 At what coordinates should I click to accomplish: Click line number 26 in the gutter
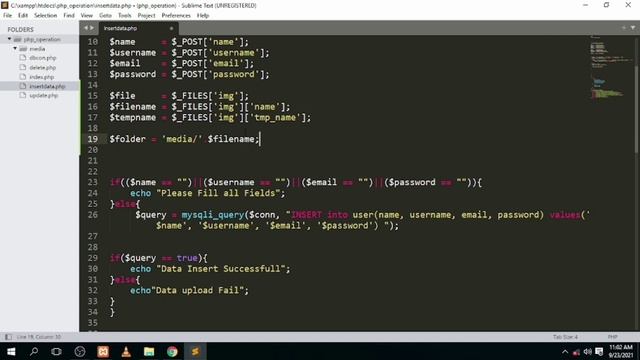[x=93, y=215]
